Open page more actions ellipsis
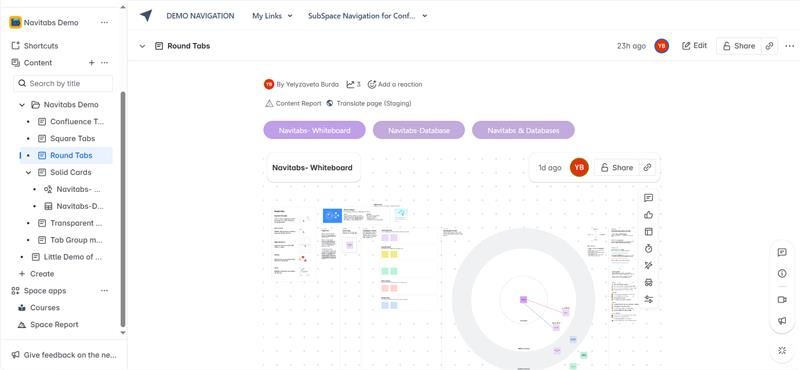800x370 pixels. 790,46
